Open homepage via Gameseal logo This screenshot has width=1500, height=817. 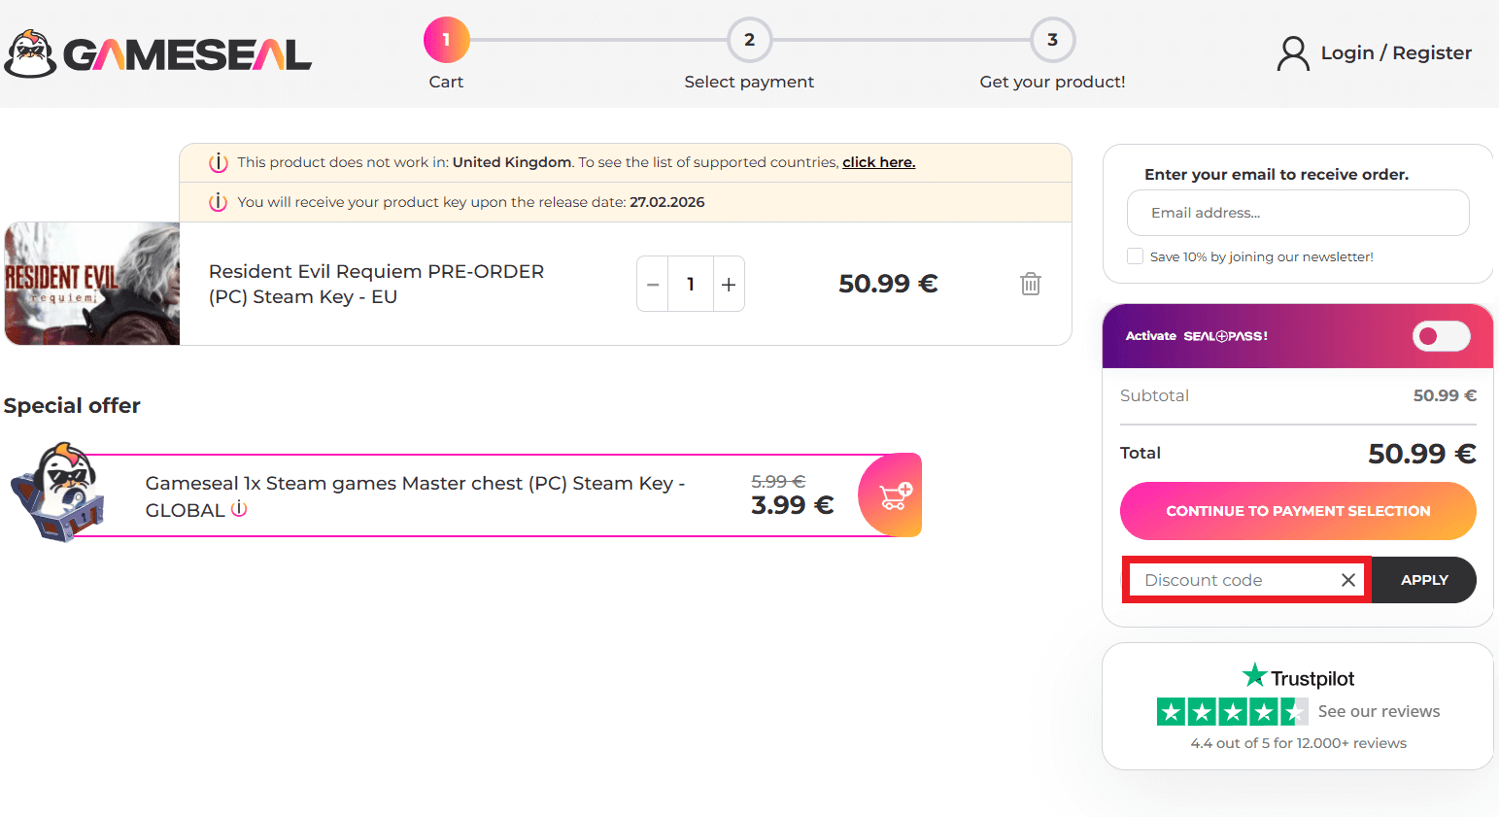(158, 52)
